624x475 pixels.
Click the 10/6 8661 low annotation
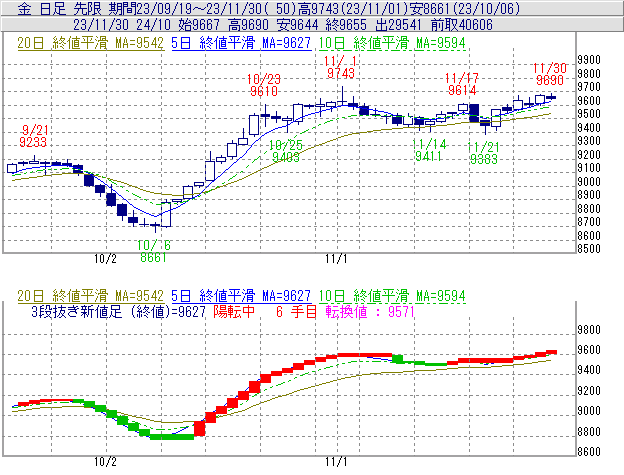click(154, 251)
